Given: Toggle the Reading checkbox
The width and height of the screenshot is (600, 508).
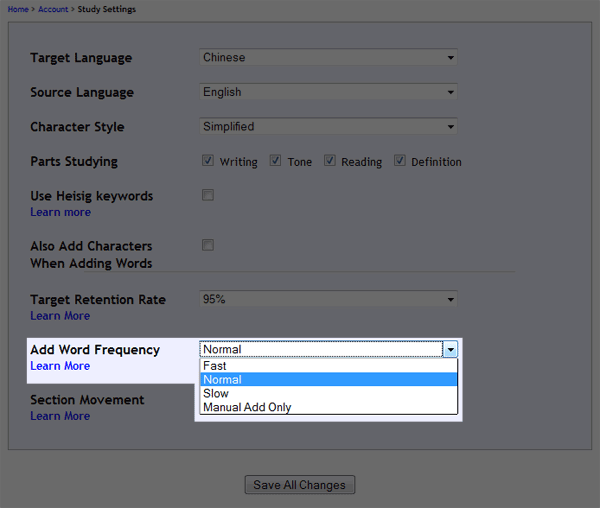Looking at the screenshot, I should pyautogui.click(x=330, y=161).
